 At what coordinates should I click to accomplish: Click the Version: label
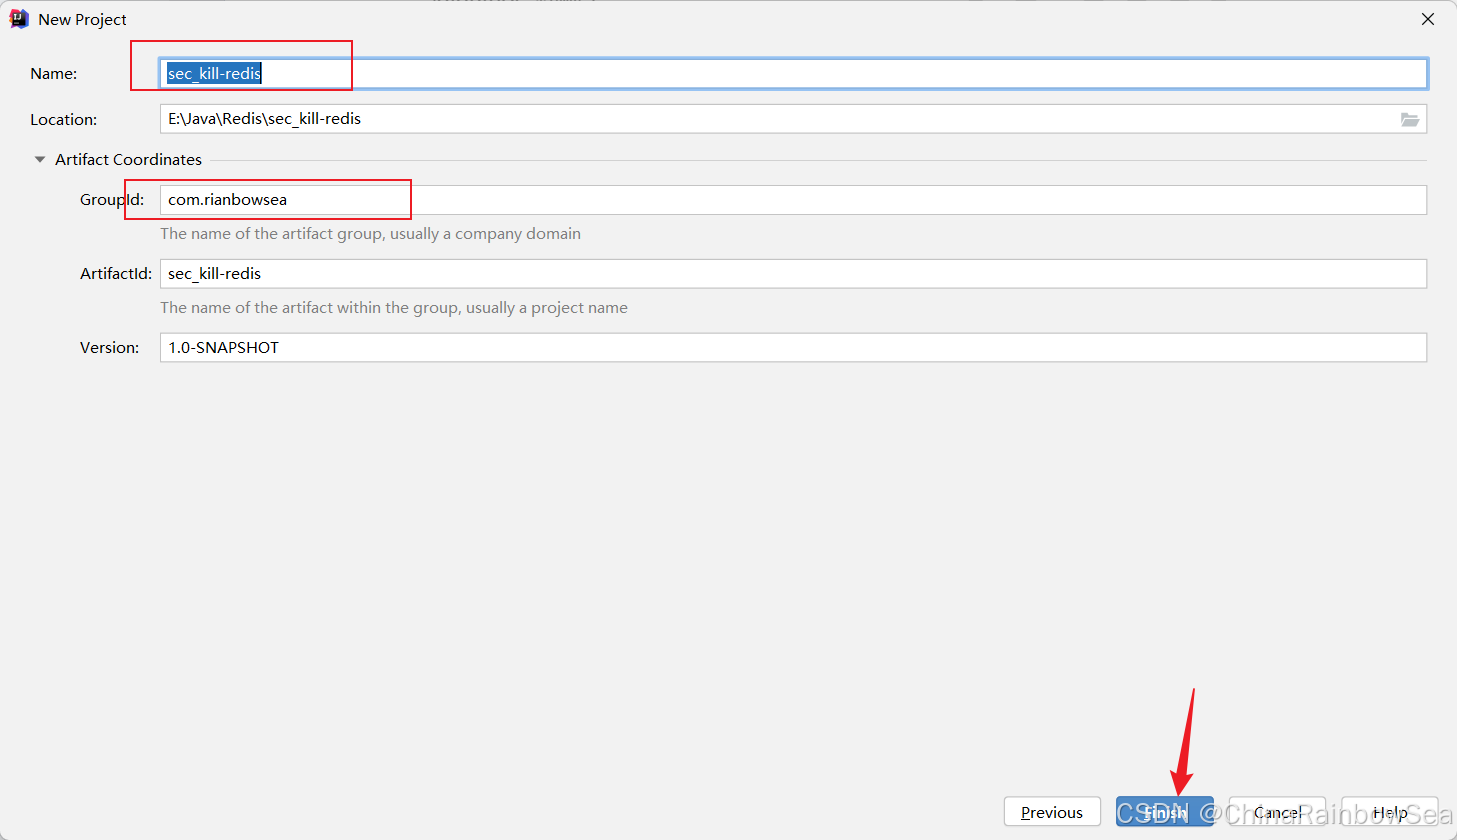[110, 348]
